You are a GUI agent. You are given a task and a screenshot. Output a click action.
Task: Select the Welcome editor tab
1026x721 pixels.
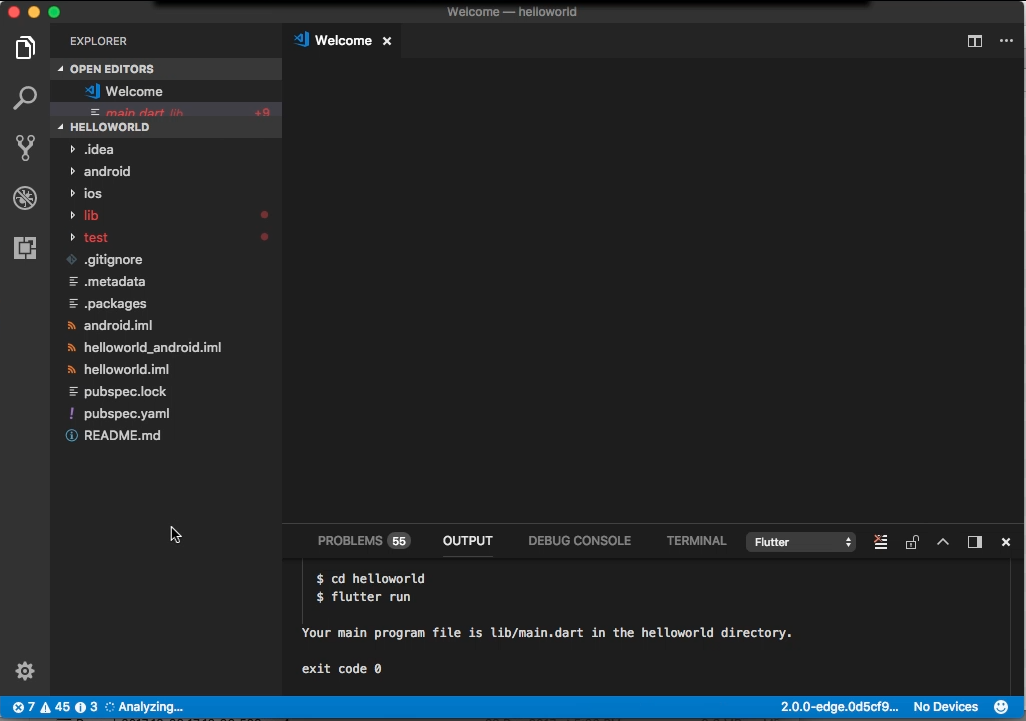[x=343, y=41]
